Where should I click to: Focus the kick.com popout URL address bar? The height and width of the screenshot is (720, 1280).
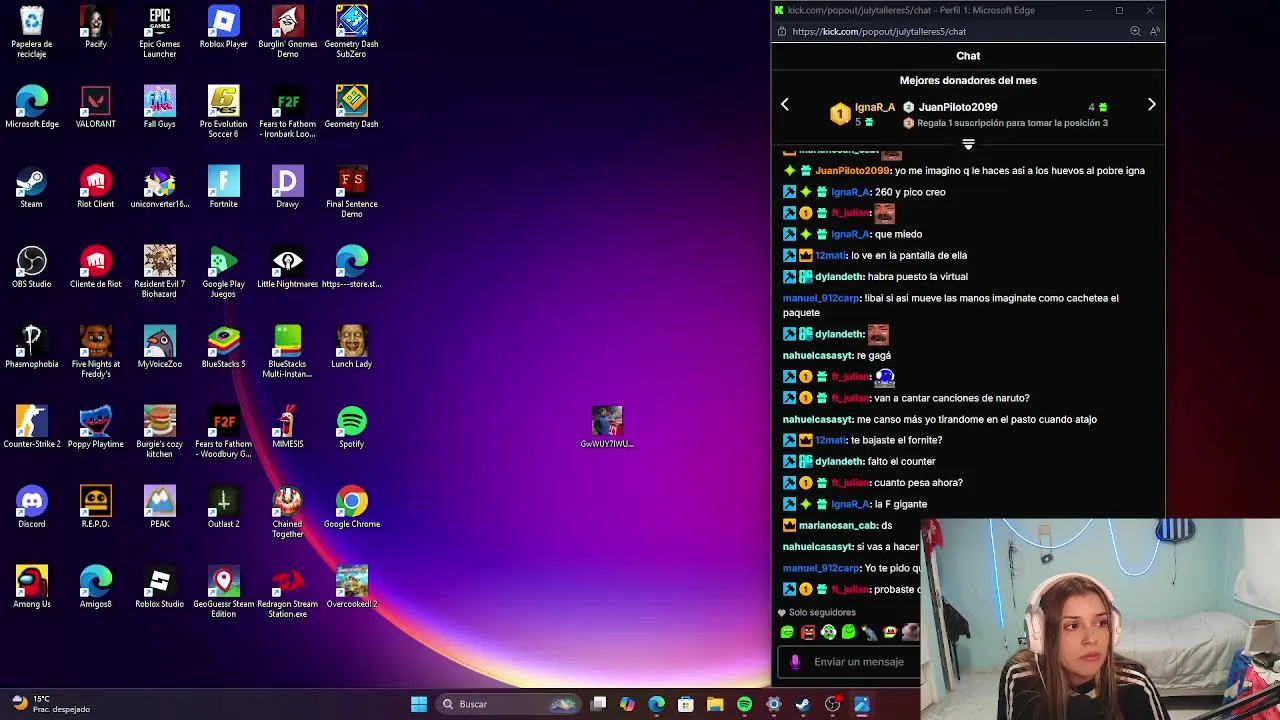[x=879, y=31]
